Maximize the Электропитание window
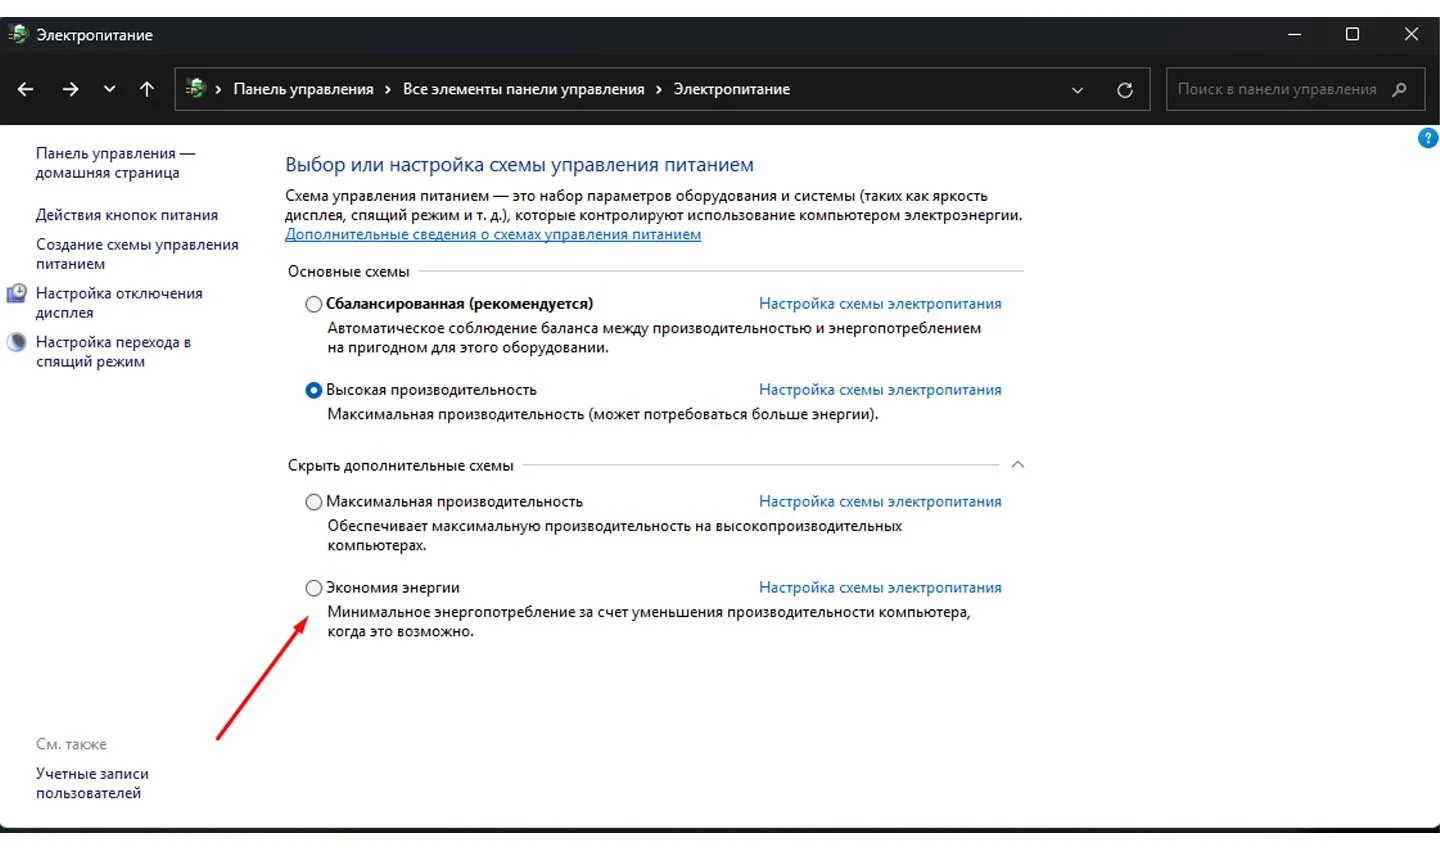The image size is (1440, 850). pyautogui.click(x=1353, y=34)
